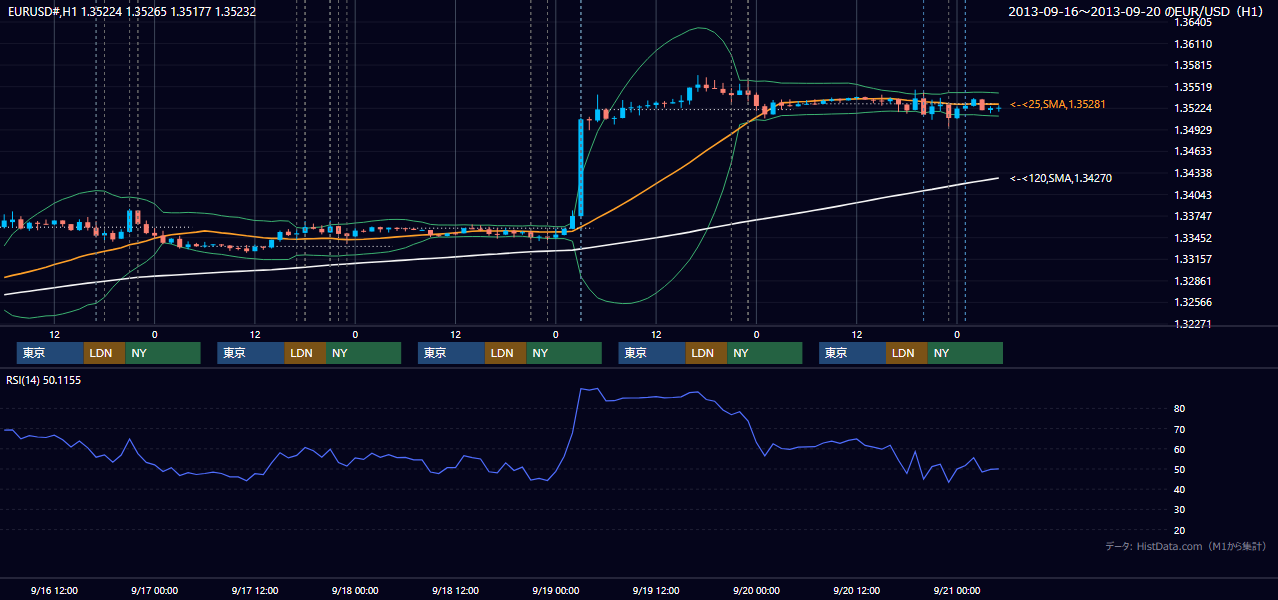Choose the NY session block for 9/18
Screen dimensions: 1278x600
coord(564,353)
